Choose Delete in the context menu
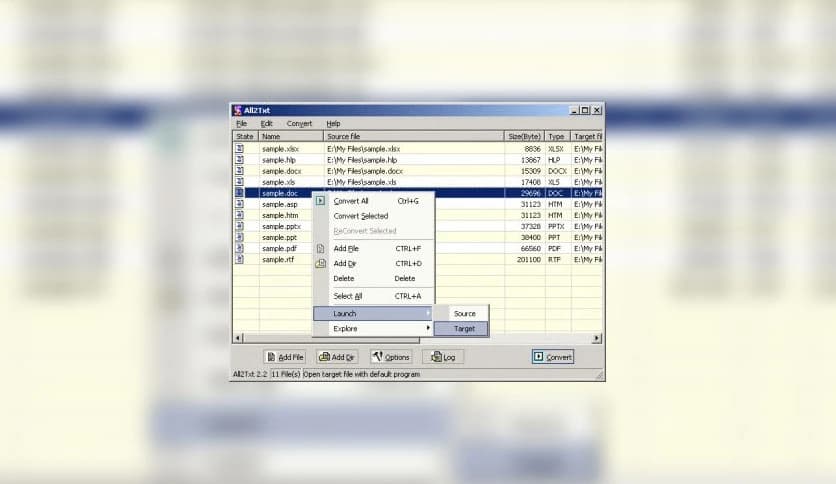The image size is (836, 484). [x=373, y=278]
